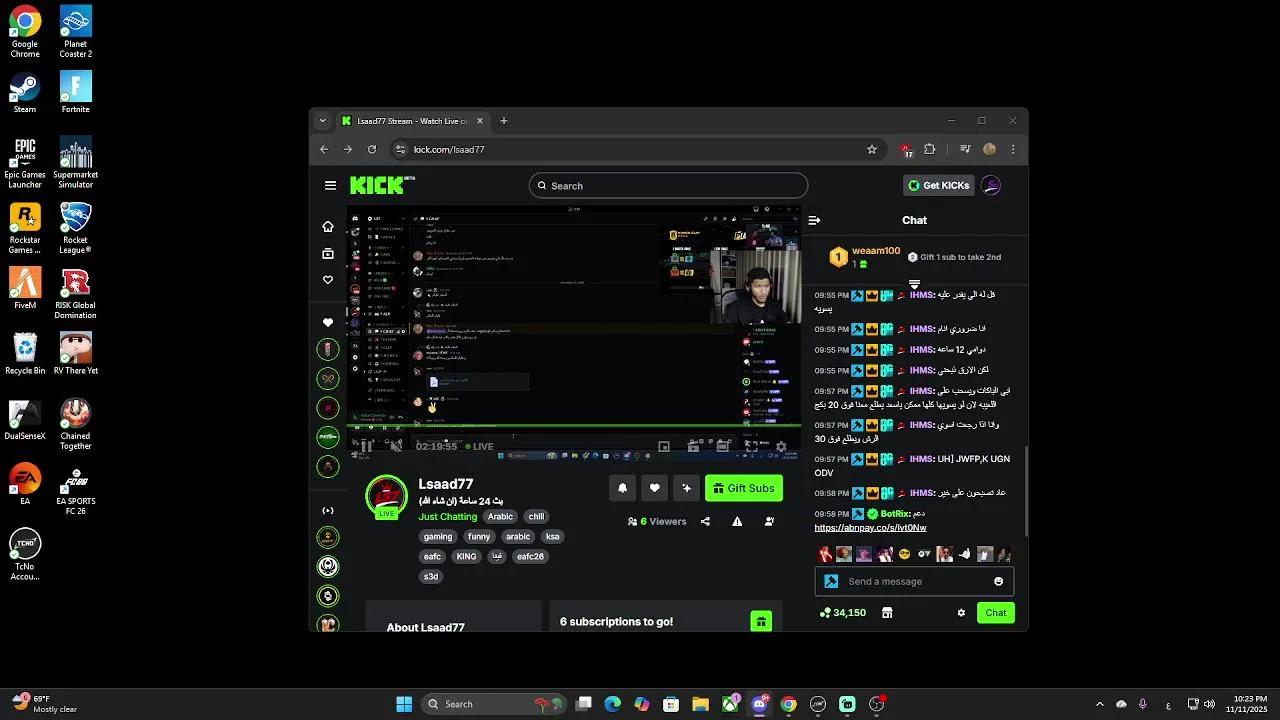Toggle fullscreen on the video player

click(751, 447)
